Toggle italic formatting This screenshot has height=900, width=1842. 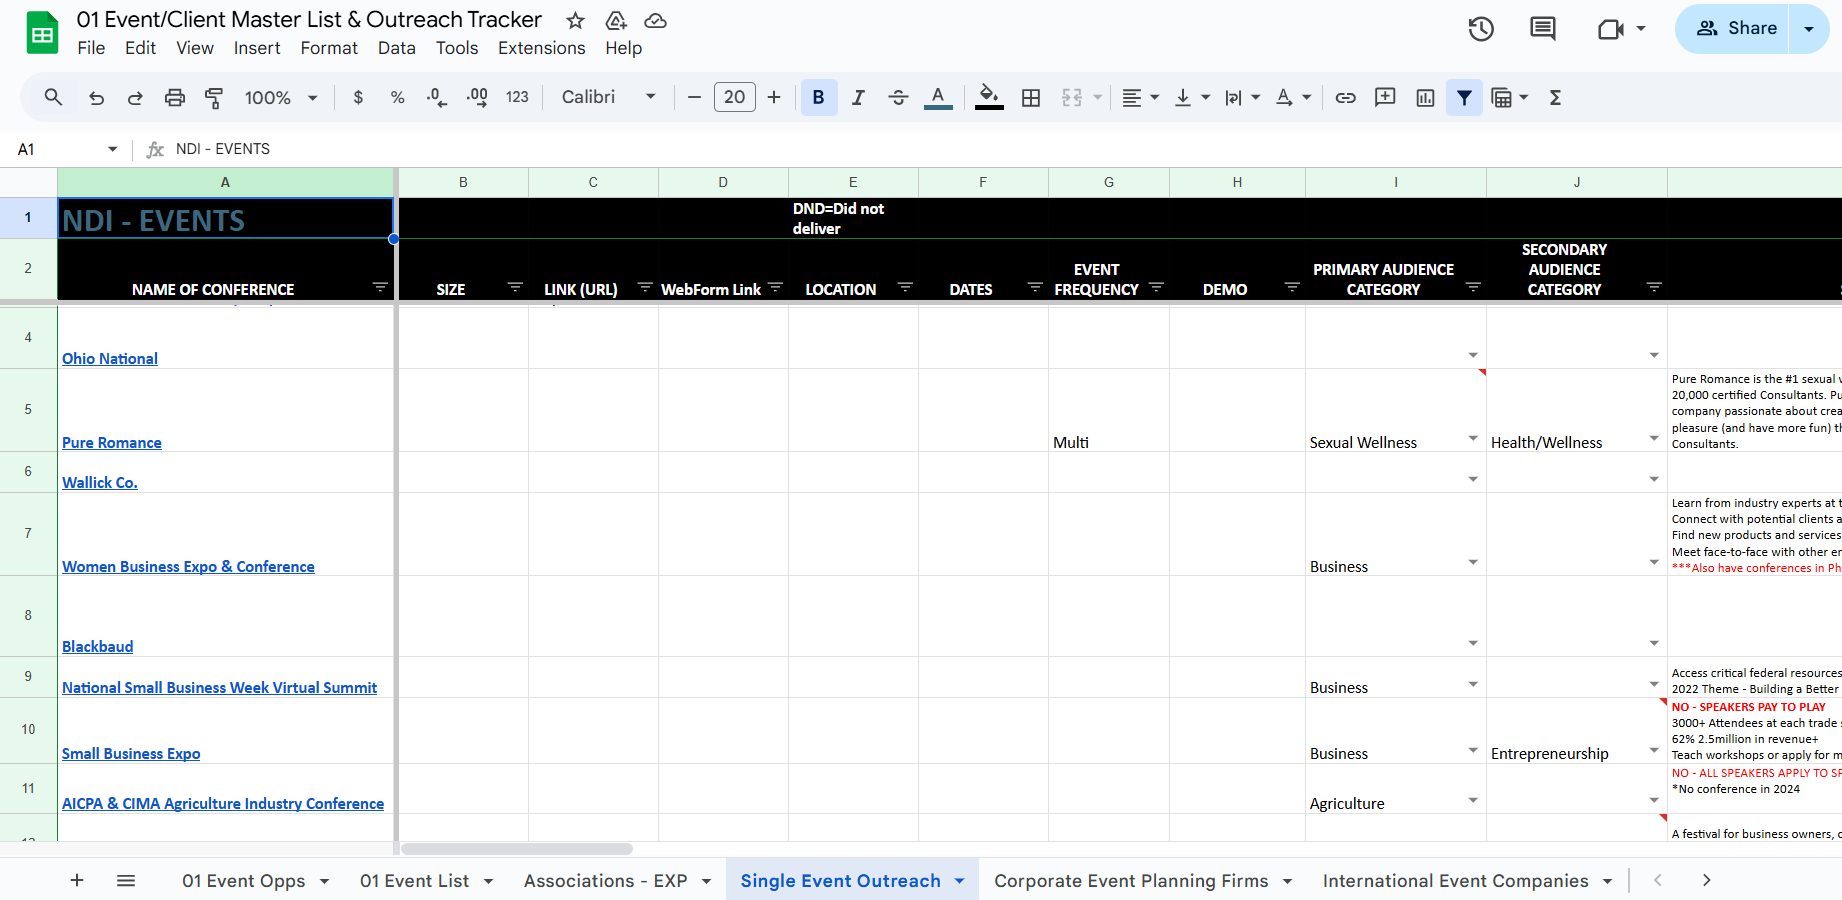(858, 97)
